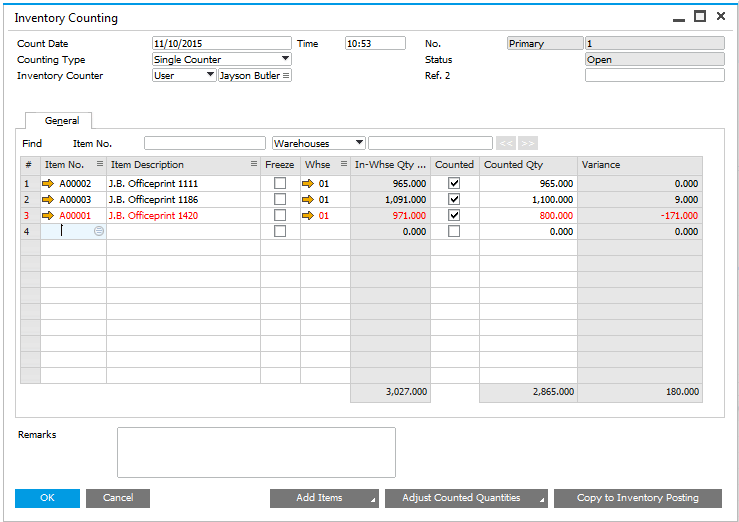
Task: Click the link arrow for item A00001
Action: coord(49,216)
